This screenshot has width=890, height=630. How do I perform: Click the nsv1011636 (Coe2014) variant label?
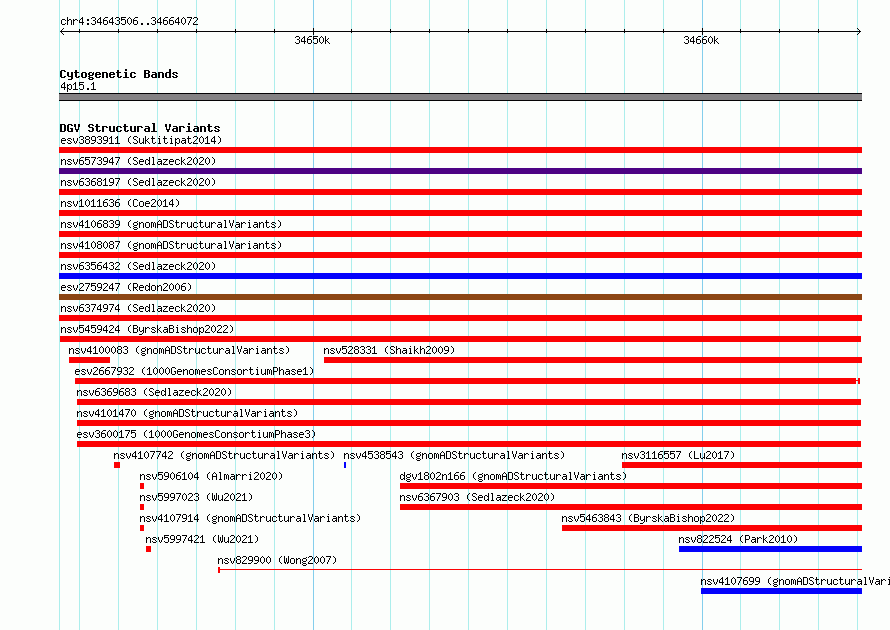pyautogui.click(x=120, y=203)
